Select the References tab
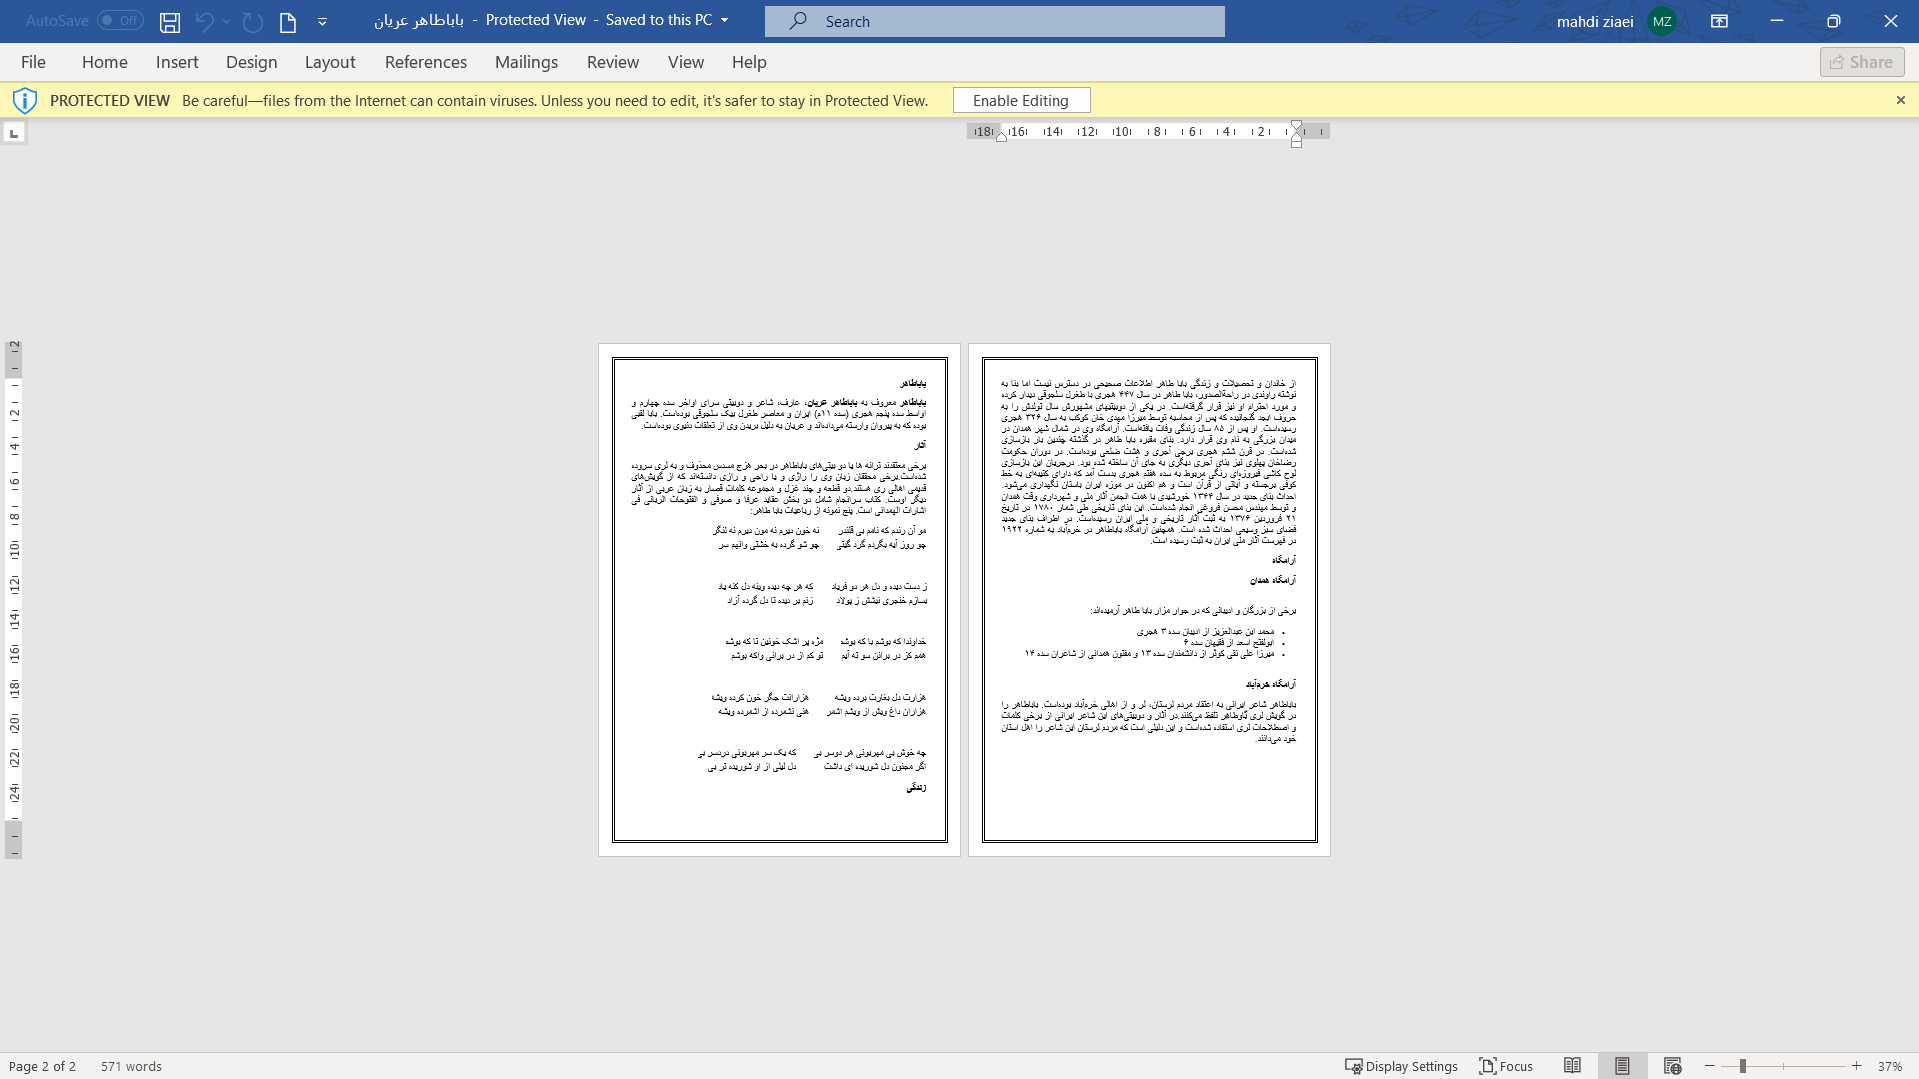This screenshot has width=1919, height=1079. pos(426,62)
